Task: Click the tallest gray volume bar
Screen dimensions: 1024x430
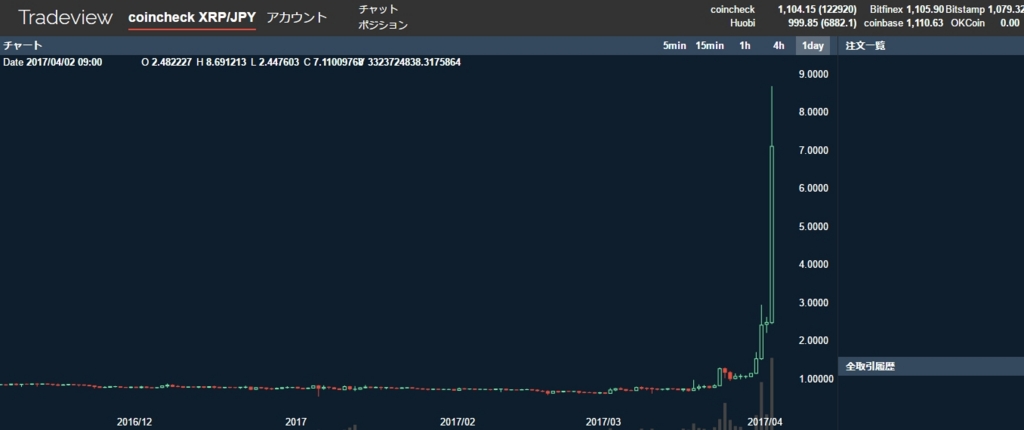Action: tap(772, 393)
